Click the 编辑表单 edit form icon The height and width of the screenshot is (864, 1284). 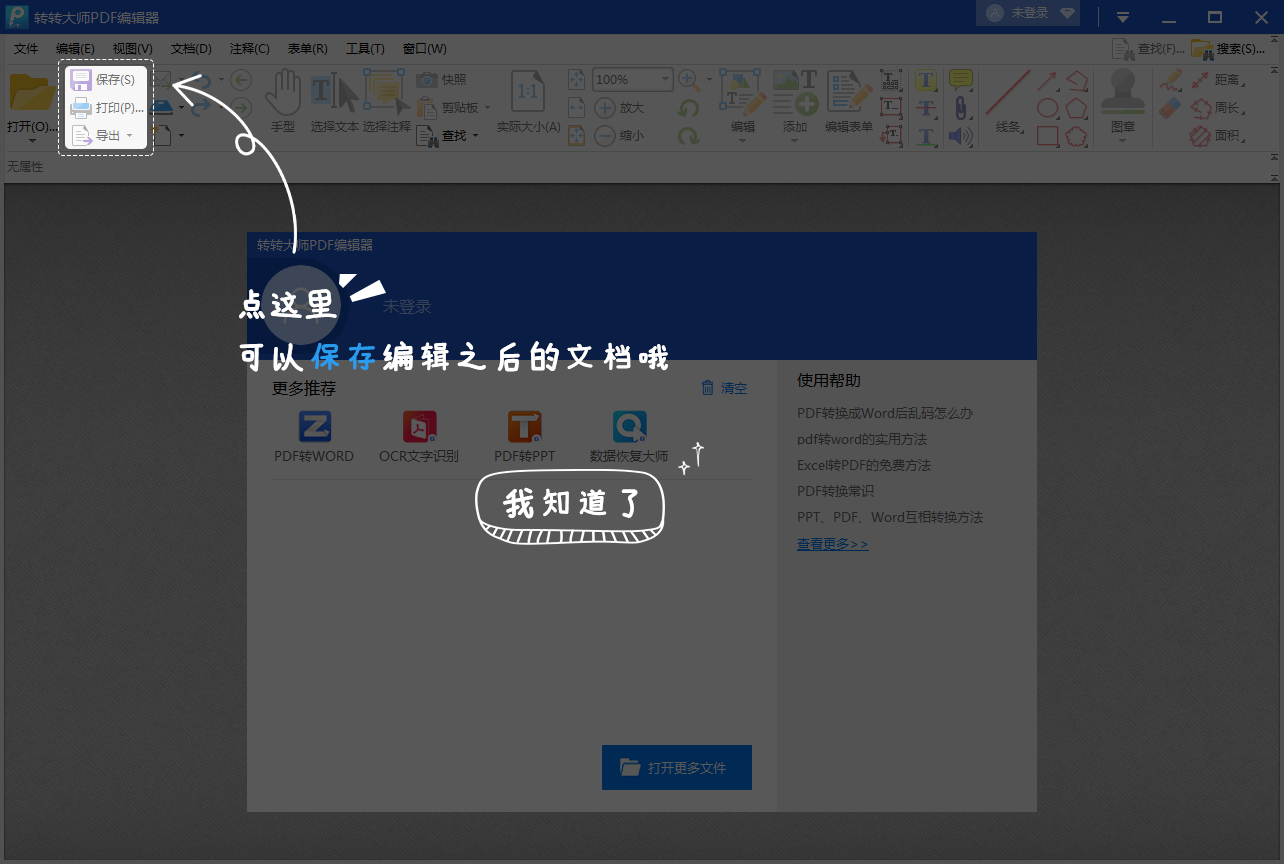(849, 91)
